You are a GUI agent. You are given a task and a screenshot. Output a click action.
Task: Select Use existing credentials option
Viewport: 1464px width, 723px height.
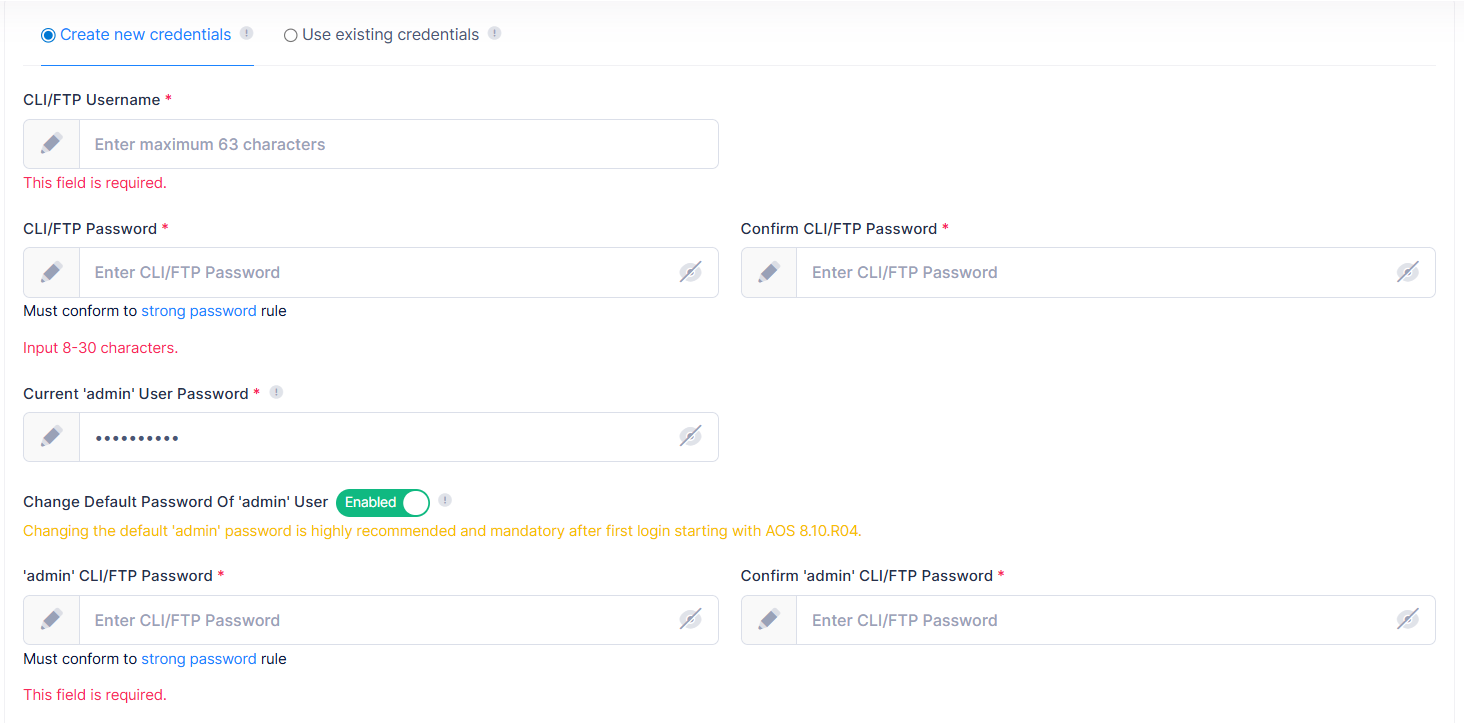pyautogui.click(x=291, y=35)
